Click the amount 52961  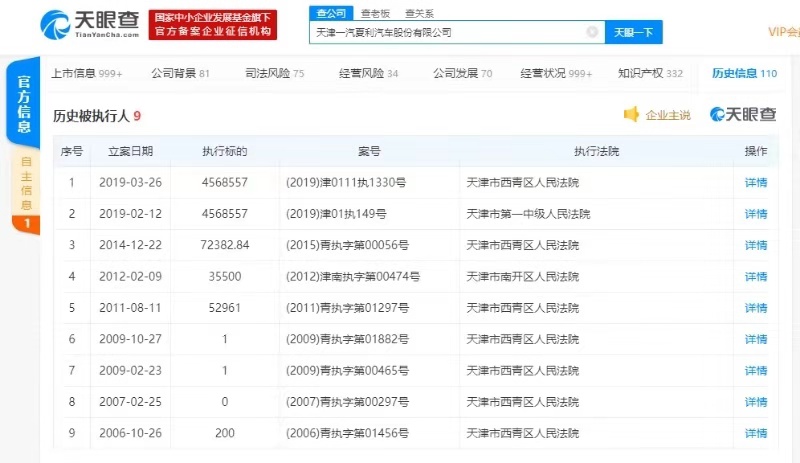[x=224, y=308]
